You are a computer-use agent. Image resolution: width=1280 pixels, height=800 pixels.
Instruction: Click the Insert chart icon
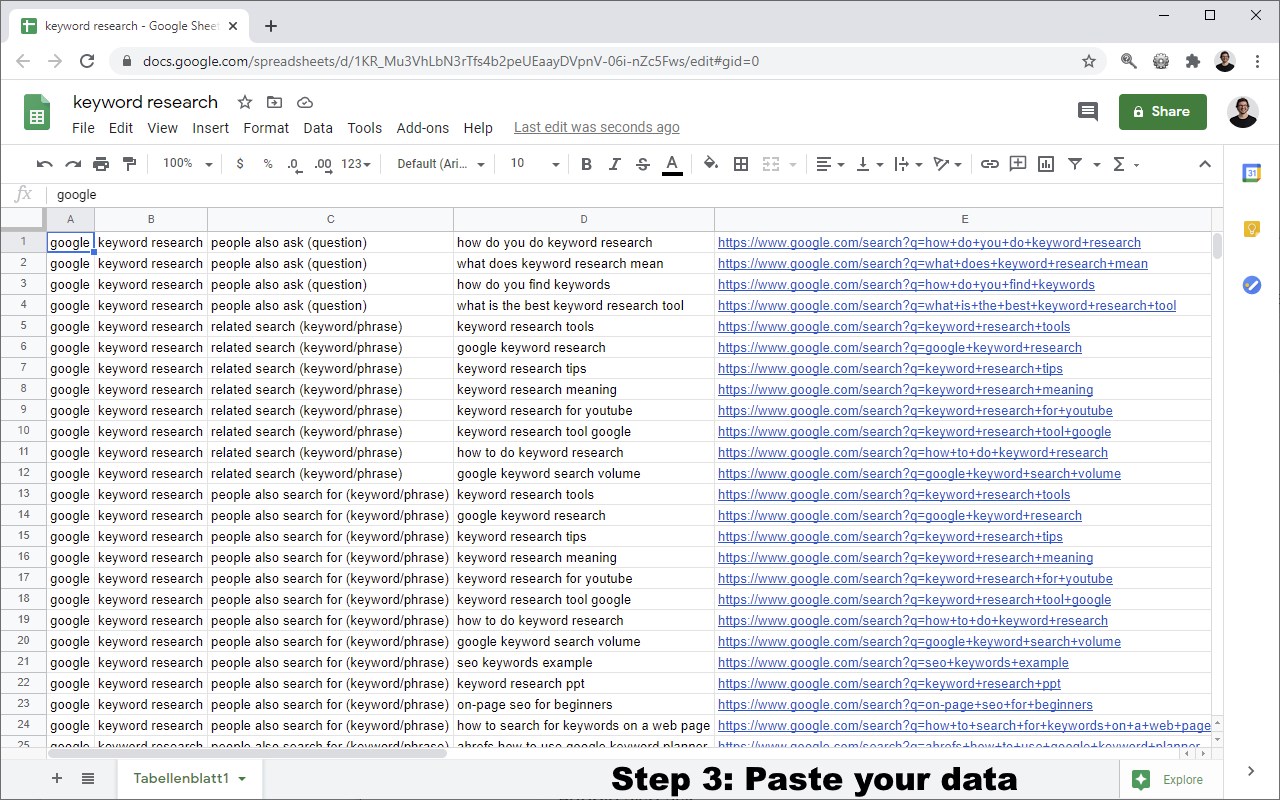coord(1046,164)
